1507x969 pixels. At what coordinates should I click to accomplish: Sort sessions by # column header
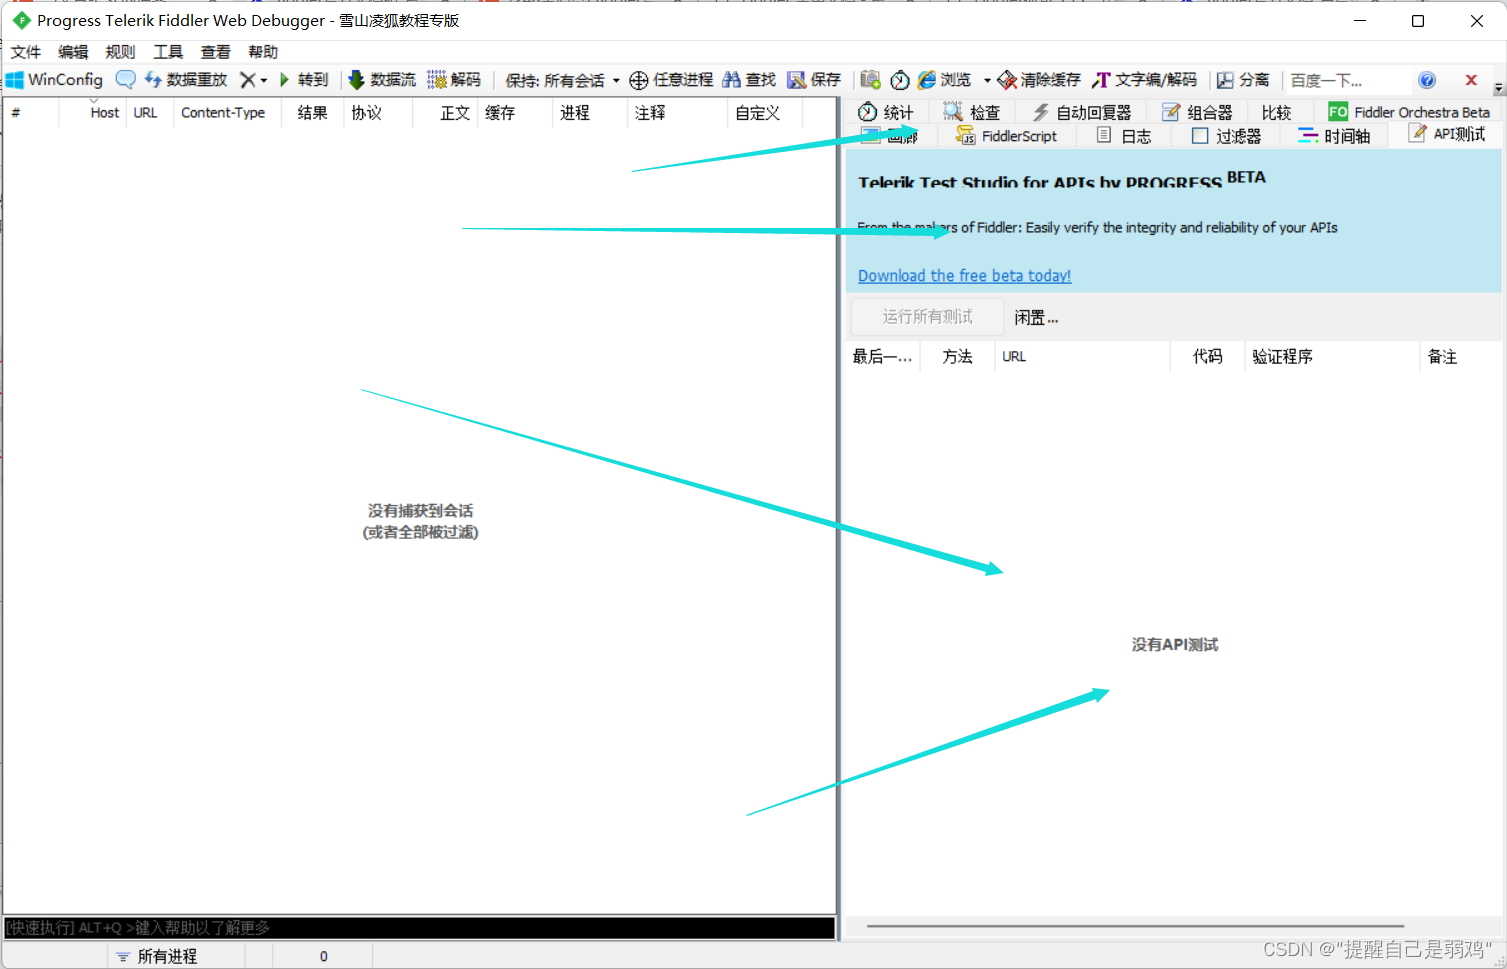pos(31,113)
